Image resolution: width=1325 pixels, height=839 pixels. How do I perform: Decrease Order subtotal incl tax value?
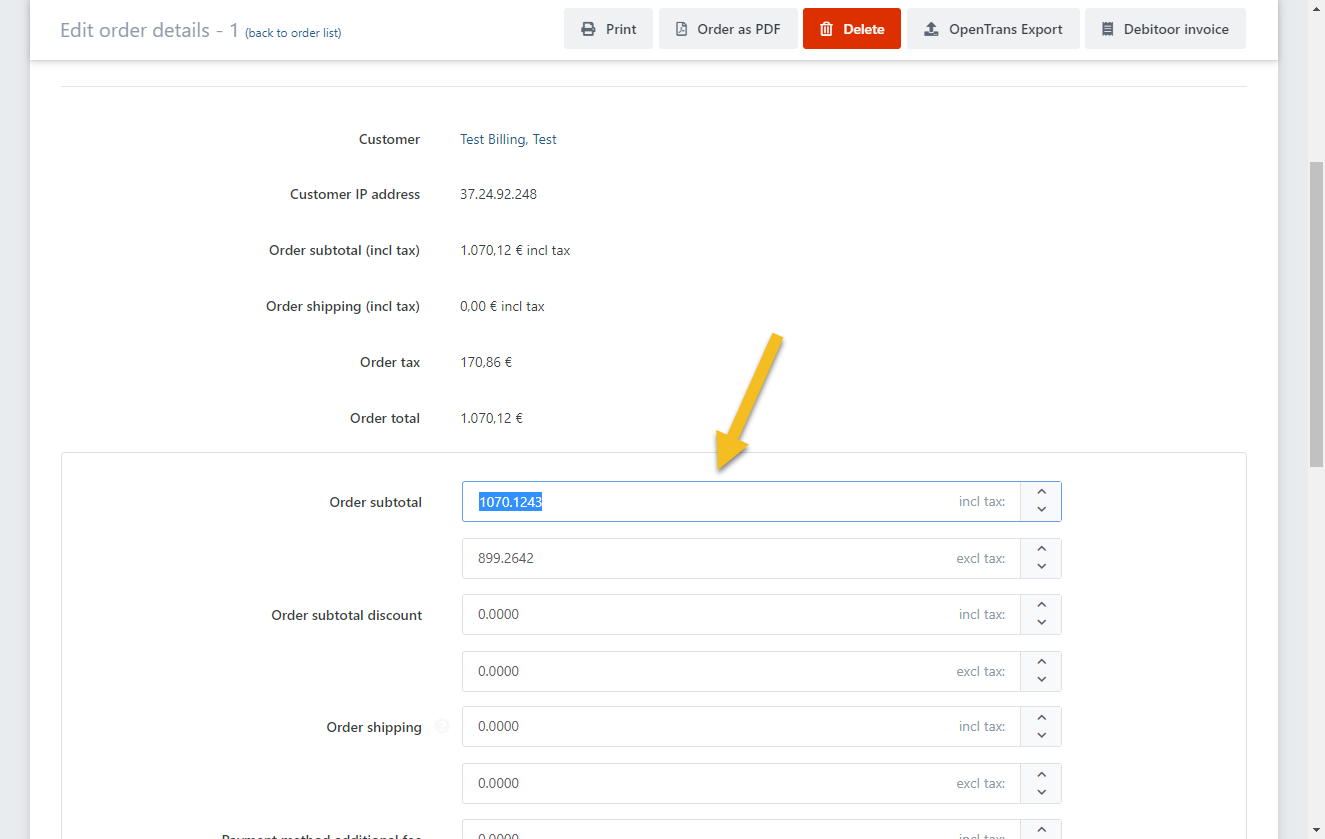tap(1041, 510)
